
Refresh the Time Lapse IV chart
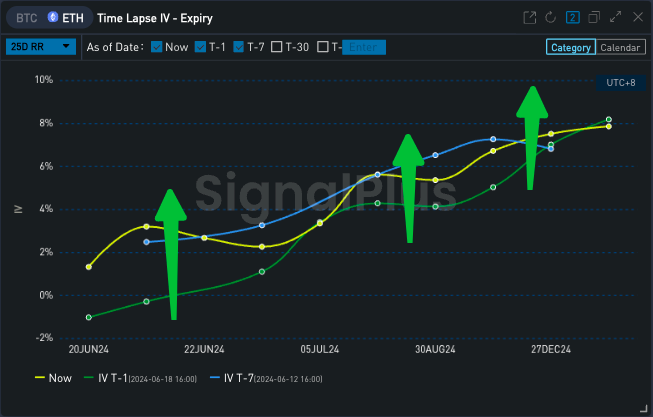(x=551, y=18)
